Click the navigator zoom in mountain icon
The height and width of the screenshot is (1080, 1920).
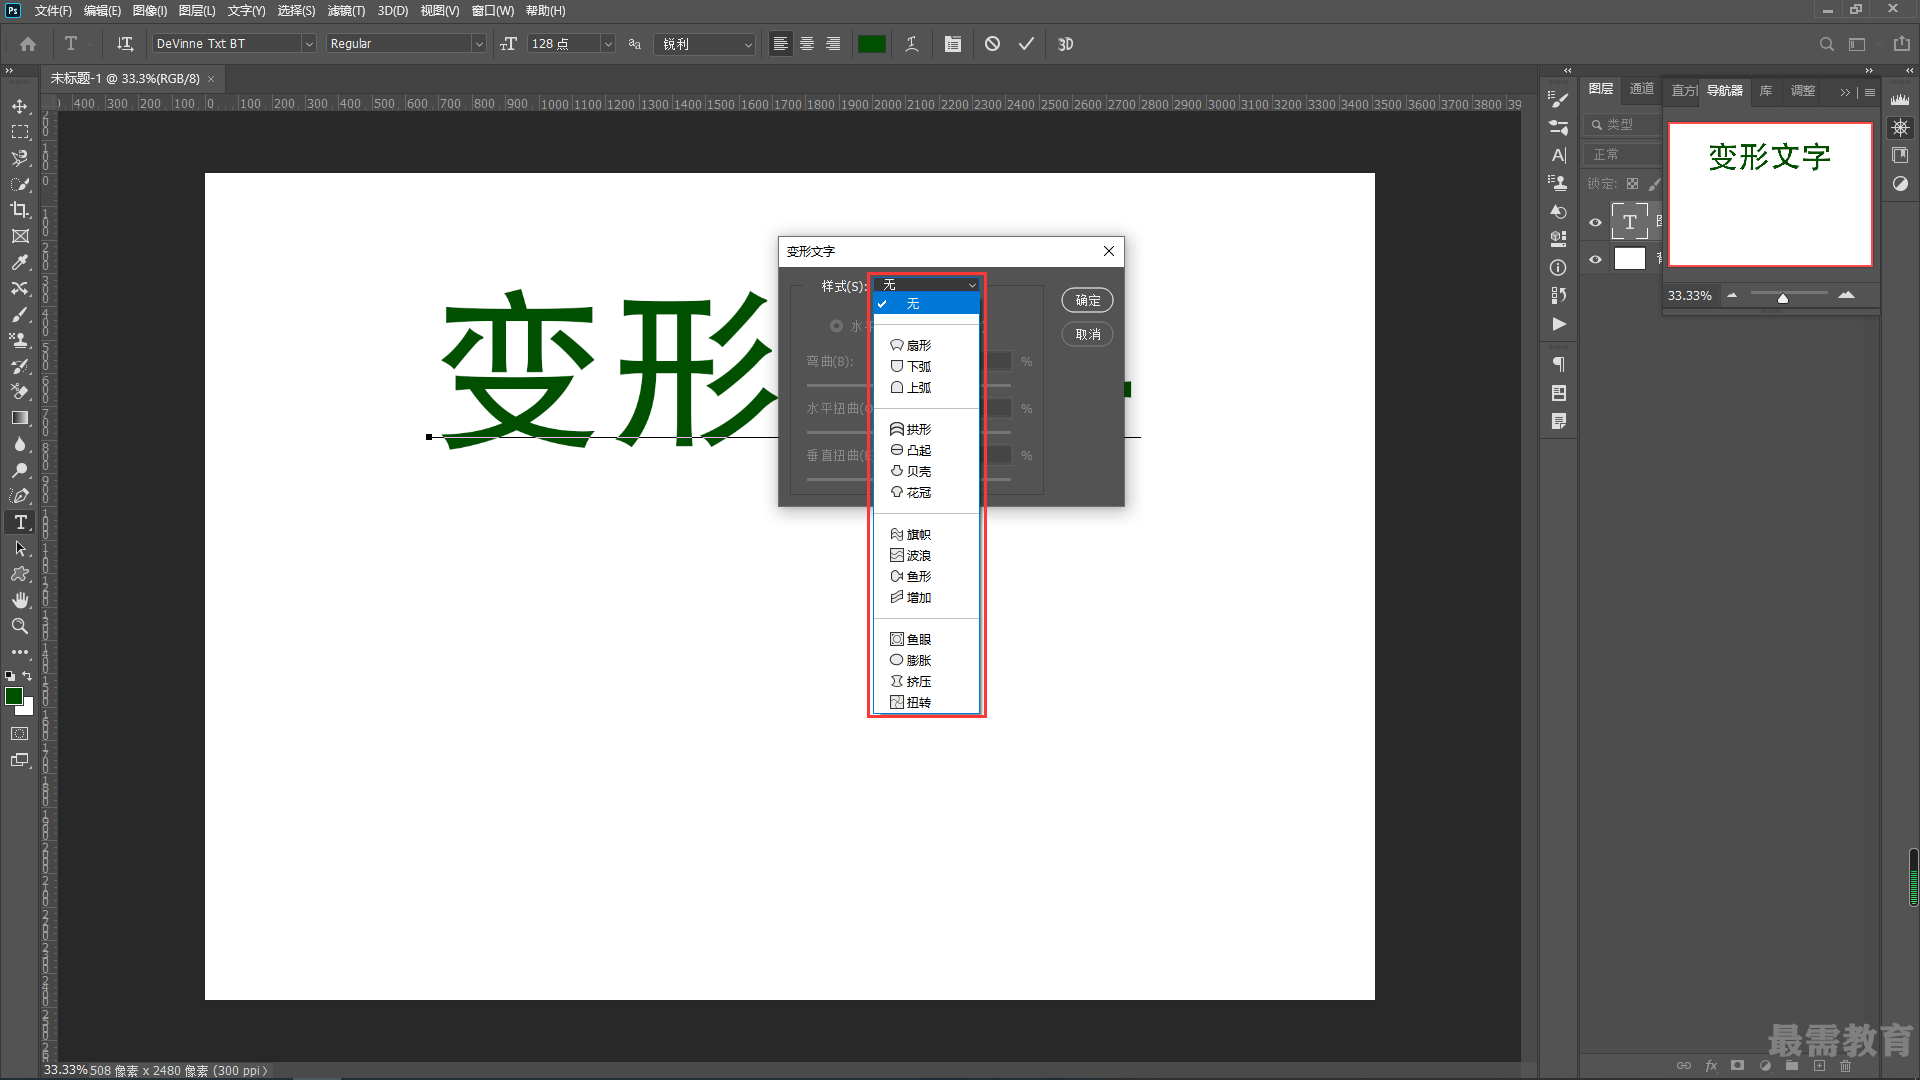1846,295
